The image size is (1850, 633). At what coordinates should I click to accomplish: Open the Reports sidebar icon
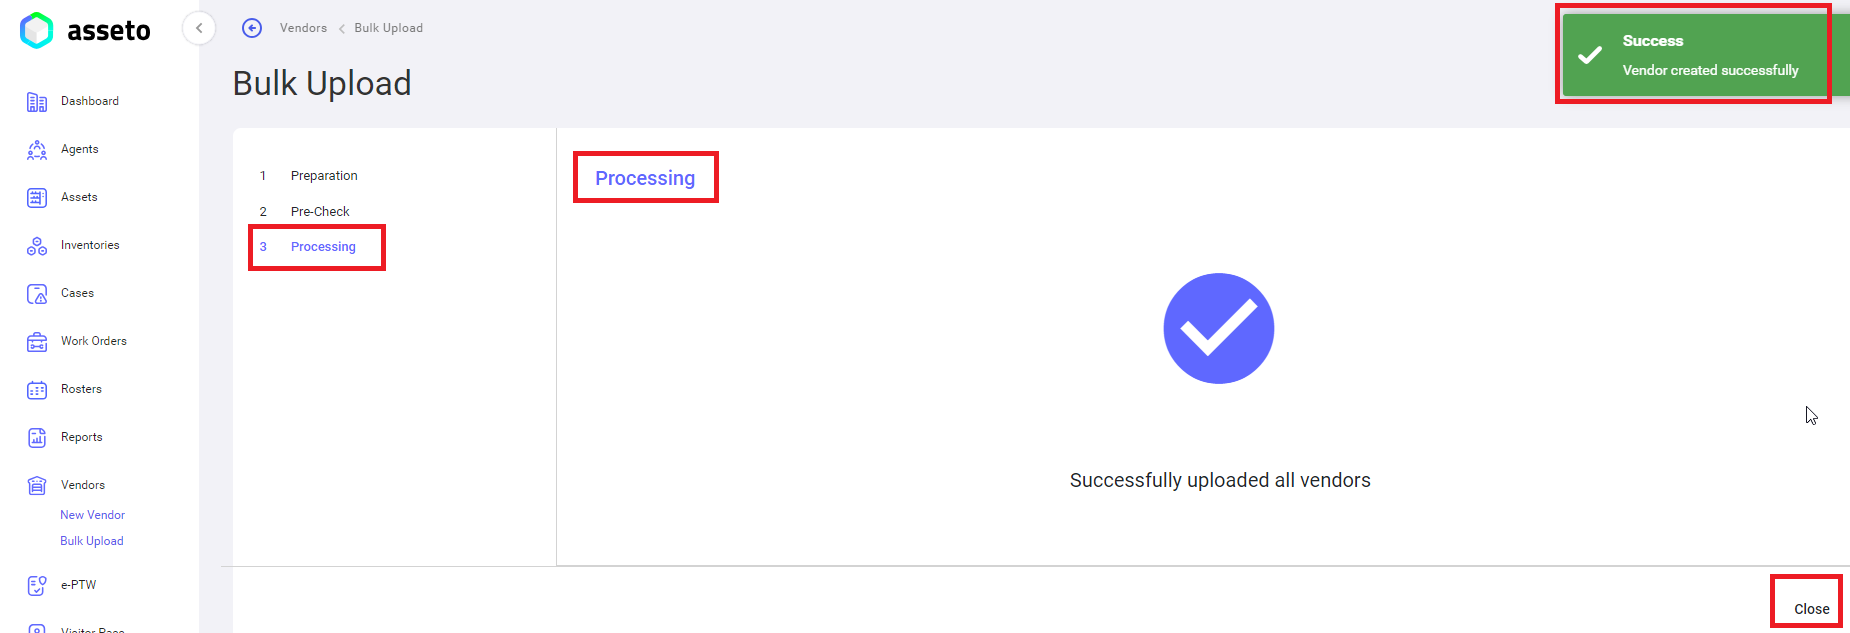point(37,438)
